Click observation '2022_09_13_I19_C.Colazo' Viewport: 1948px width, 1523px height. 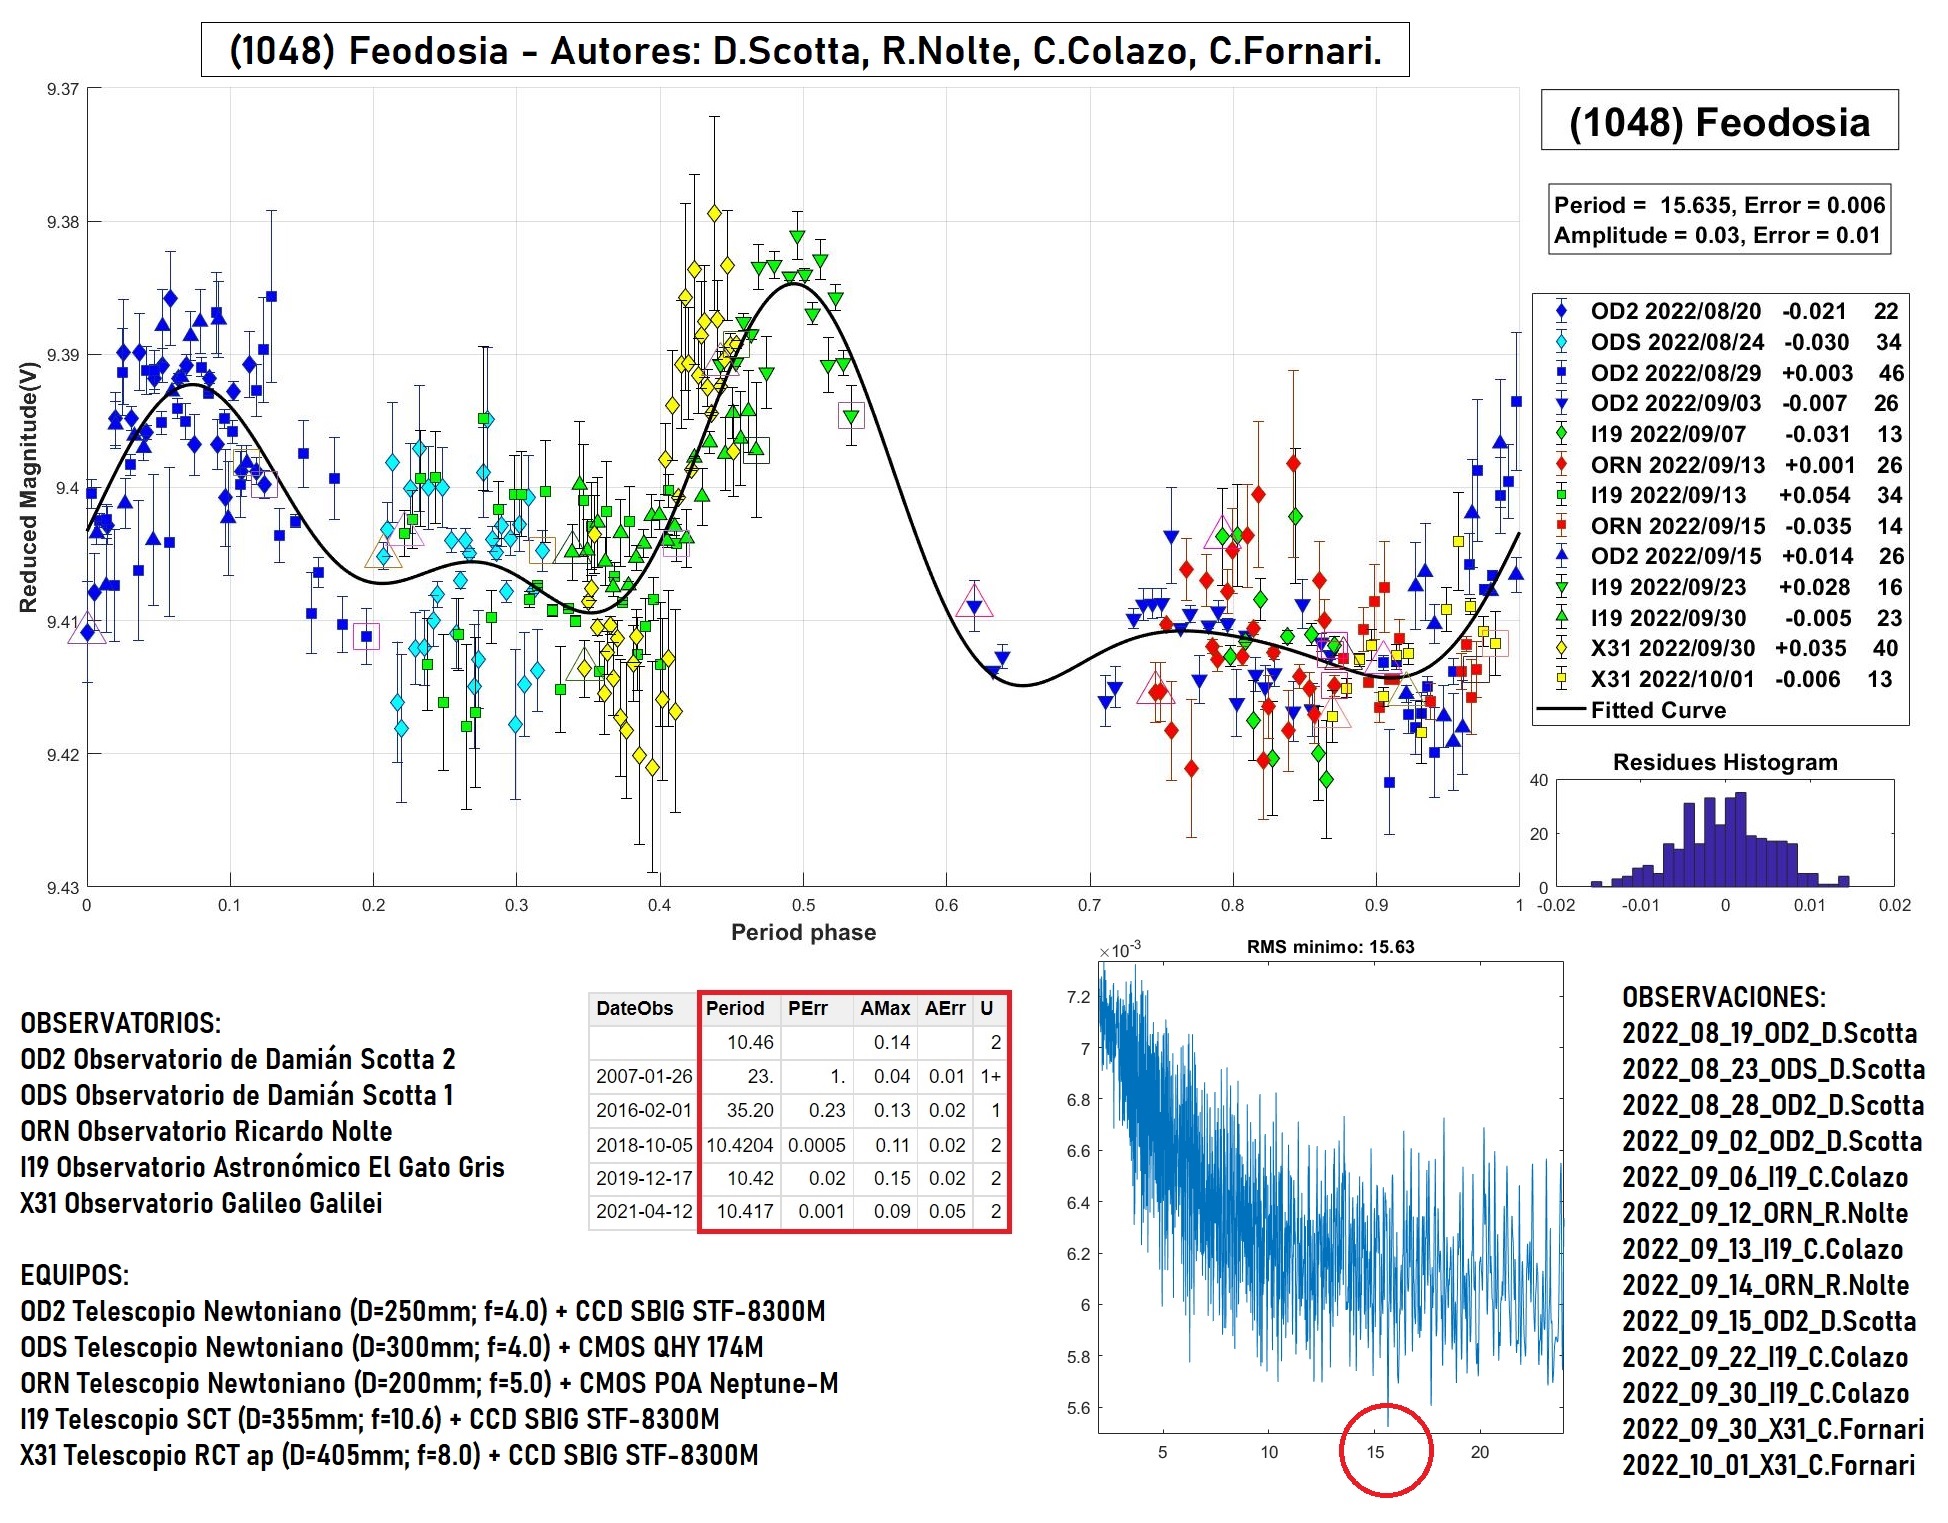(1762, 1249)
